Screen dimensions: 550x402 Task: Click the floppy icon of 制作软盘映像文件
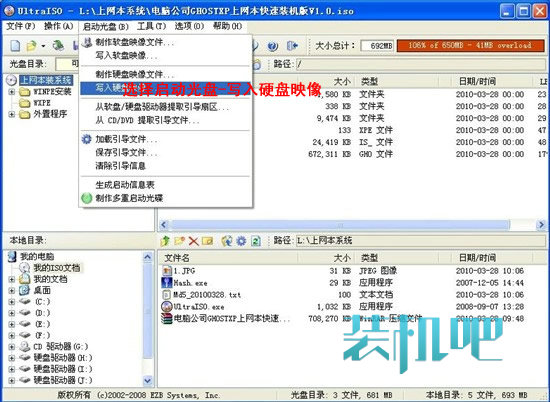click(87, 42)
